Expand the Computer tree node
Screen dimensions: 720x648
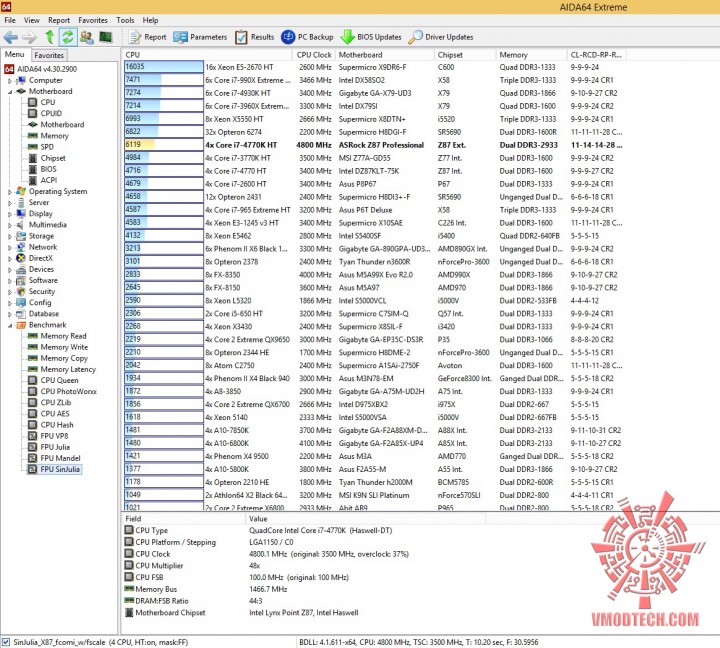click(x=10, y=81)
